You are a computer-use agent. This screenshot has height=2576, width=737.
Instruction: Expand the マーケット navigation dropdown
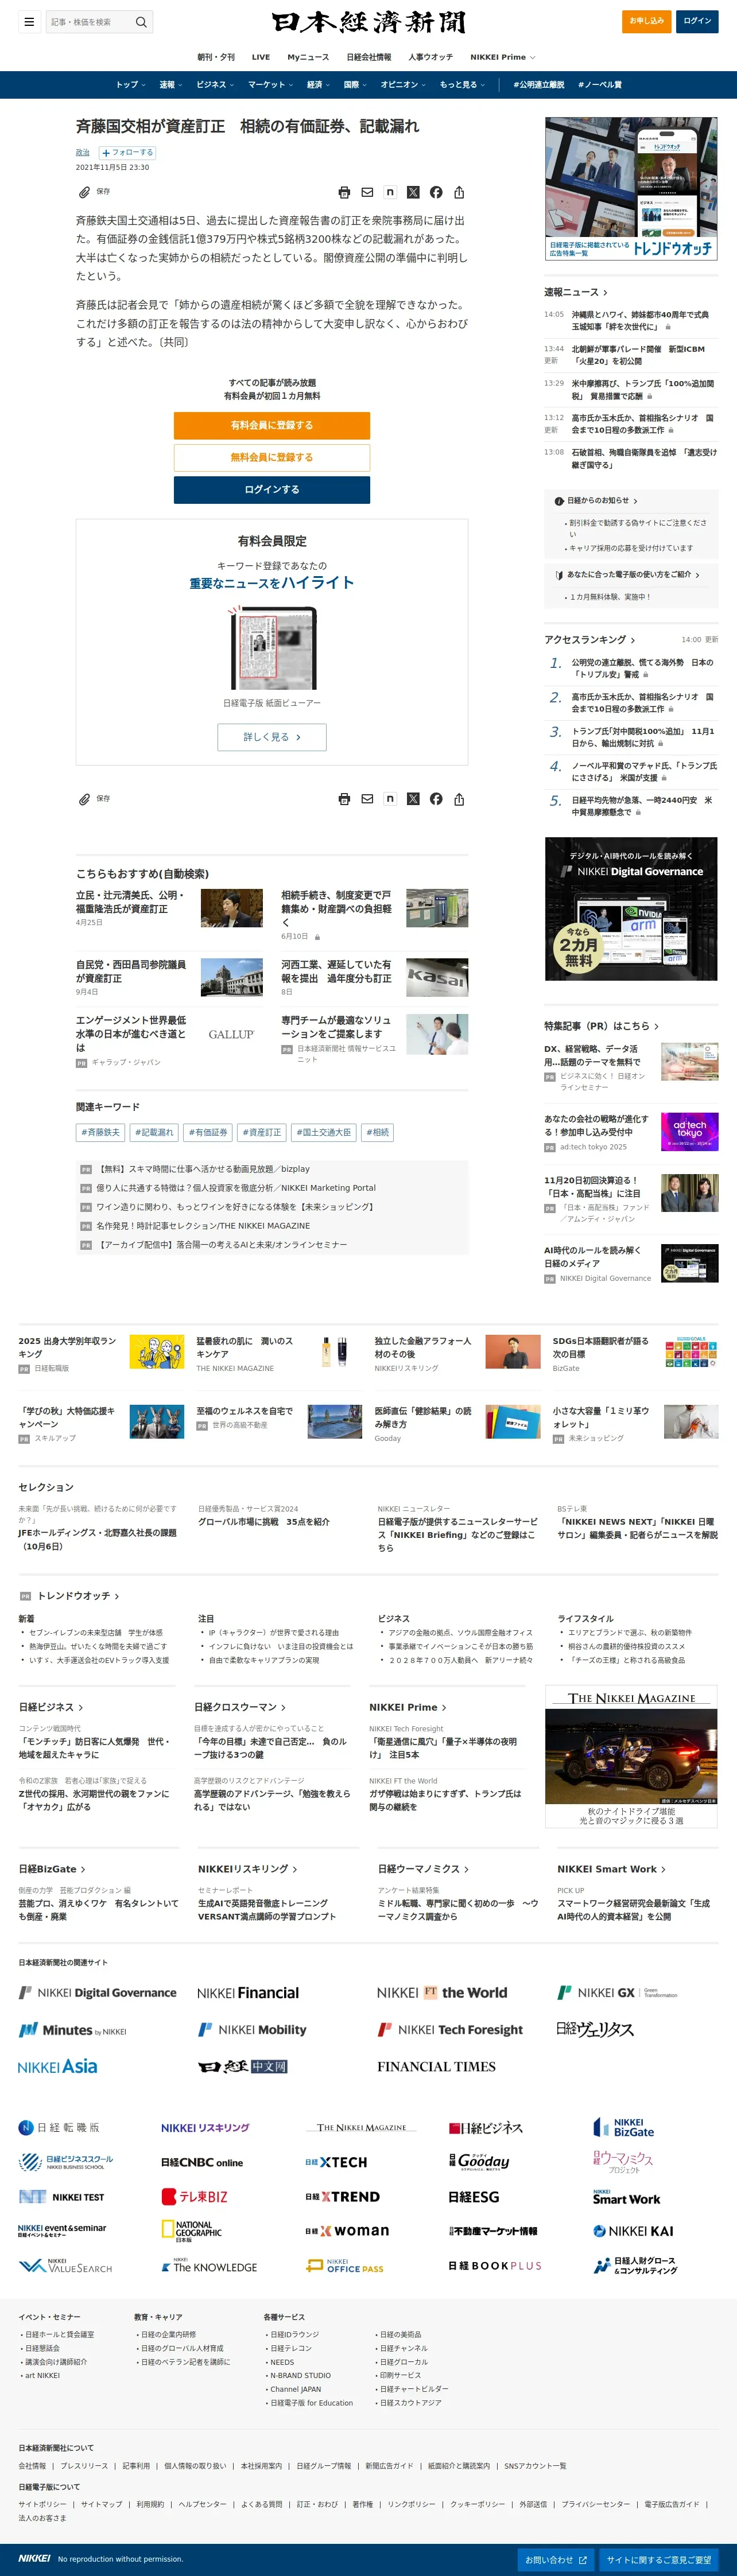coord(270,85)
